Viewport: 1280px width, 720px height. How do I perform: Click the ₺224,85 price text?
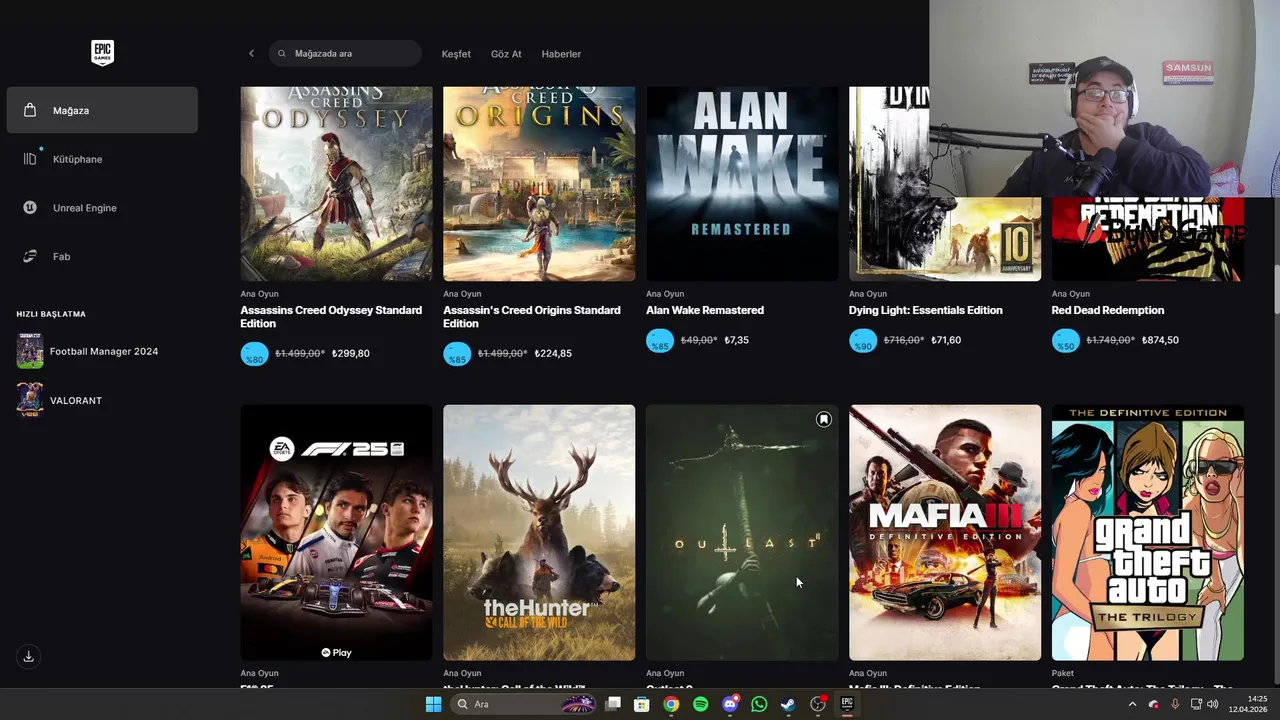click(553, 354)
